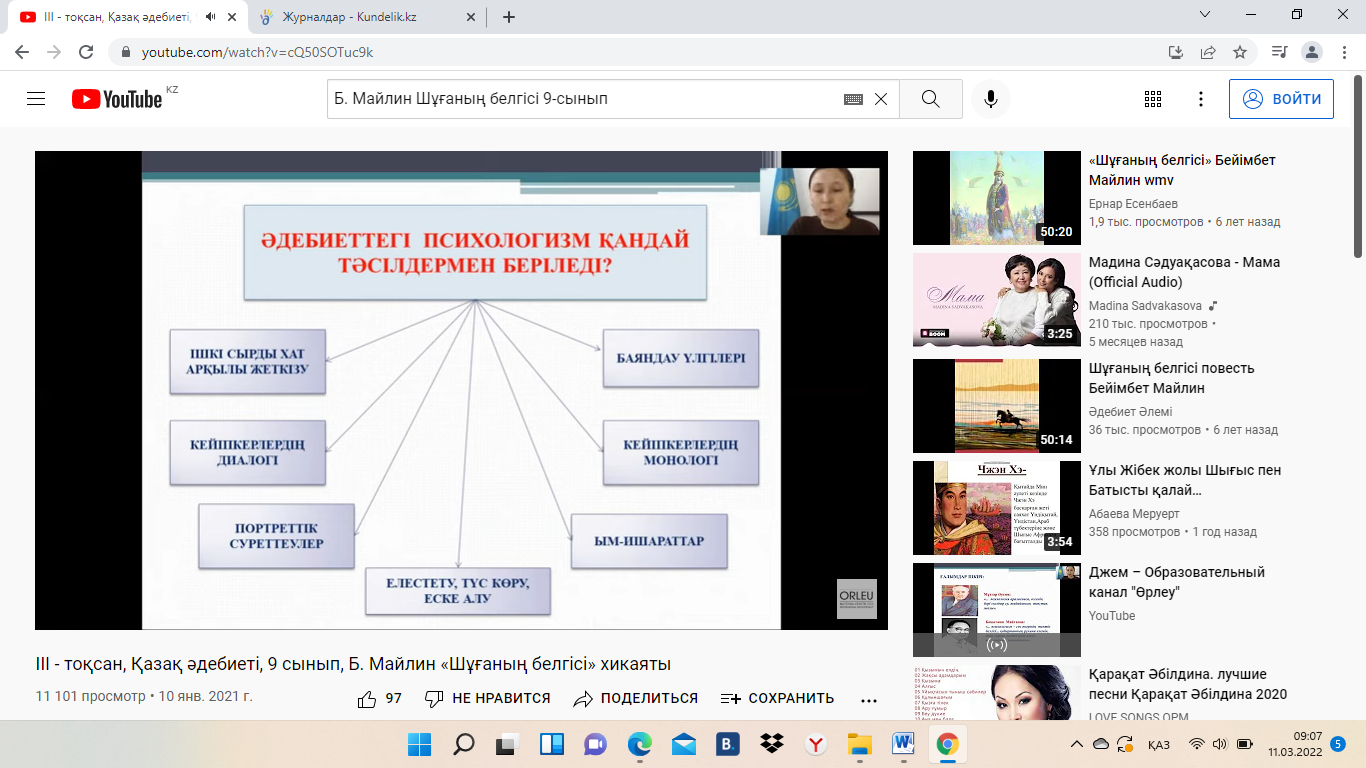Go to the YouTube home logo
This screenshot has height=768, width=1366.
(117, 99)
